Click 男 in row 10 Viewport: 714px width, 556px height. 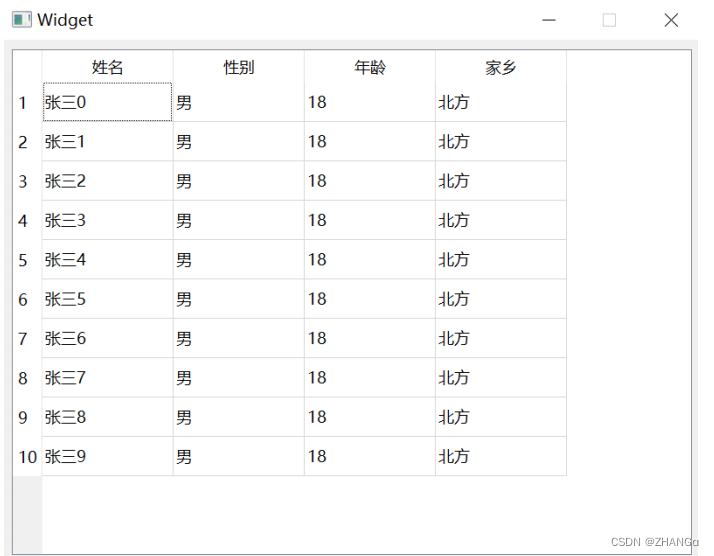point(239,457)
